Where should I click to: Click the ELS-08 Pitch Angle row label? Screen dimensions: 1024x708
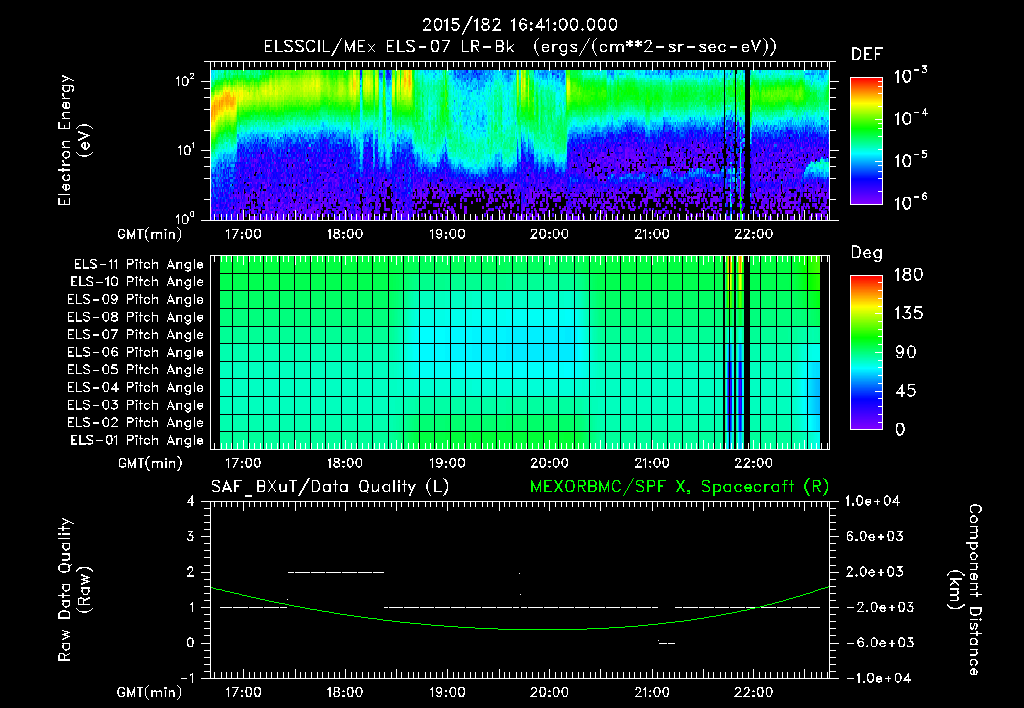tap(135, 317)
